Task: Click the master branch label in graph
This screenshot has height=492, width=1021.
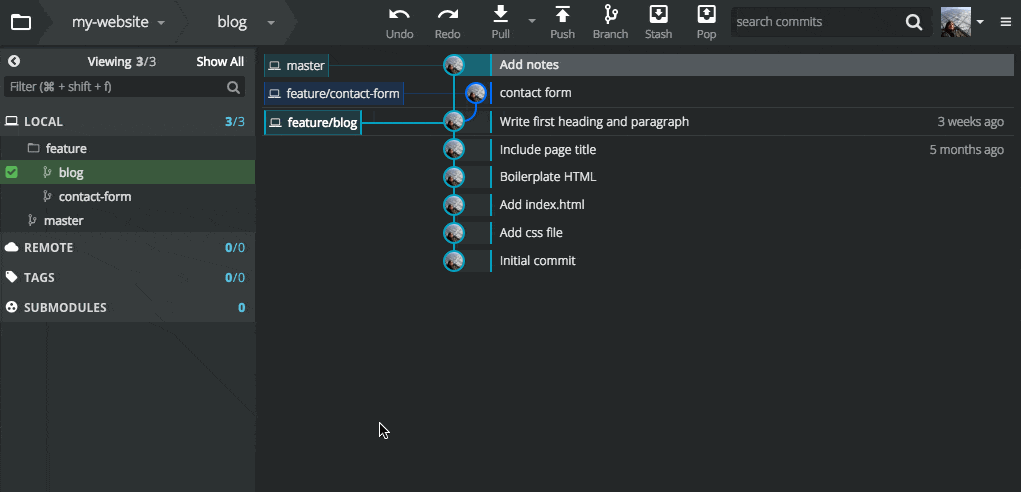Action: (x=296, y=65)
